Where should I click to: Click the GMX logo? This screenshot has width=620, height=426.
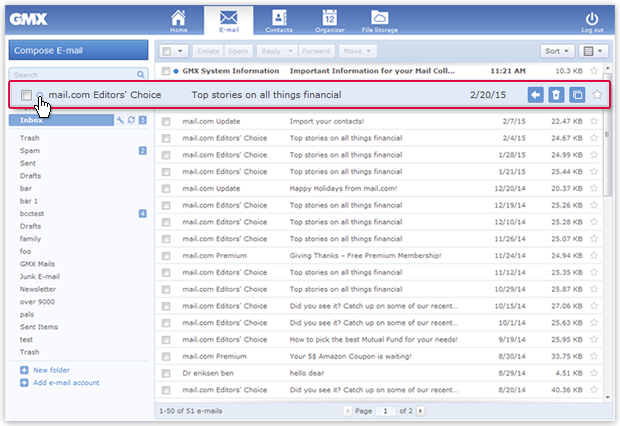click(28, 19)
